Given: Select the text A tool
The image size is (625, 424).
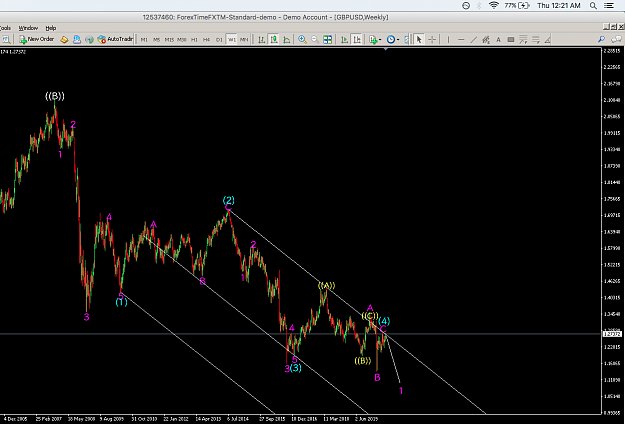Looking at the screenshot, I should coord(498,39).
